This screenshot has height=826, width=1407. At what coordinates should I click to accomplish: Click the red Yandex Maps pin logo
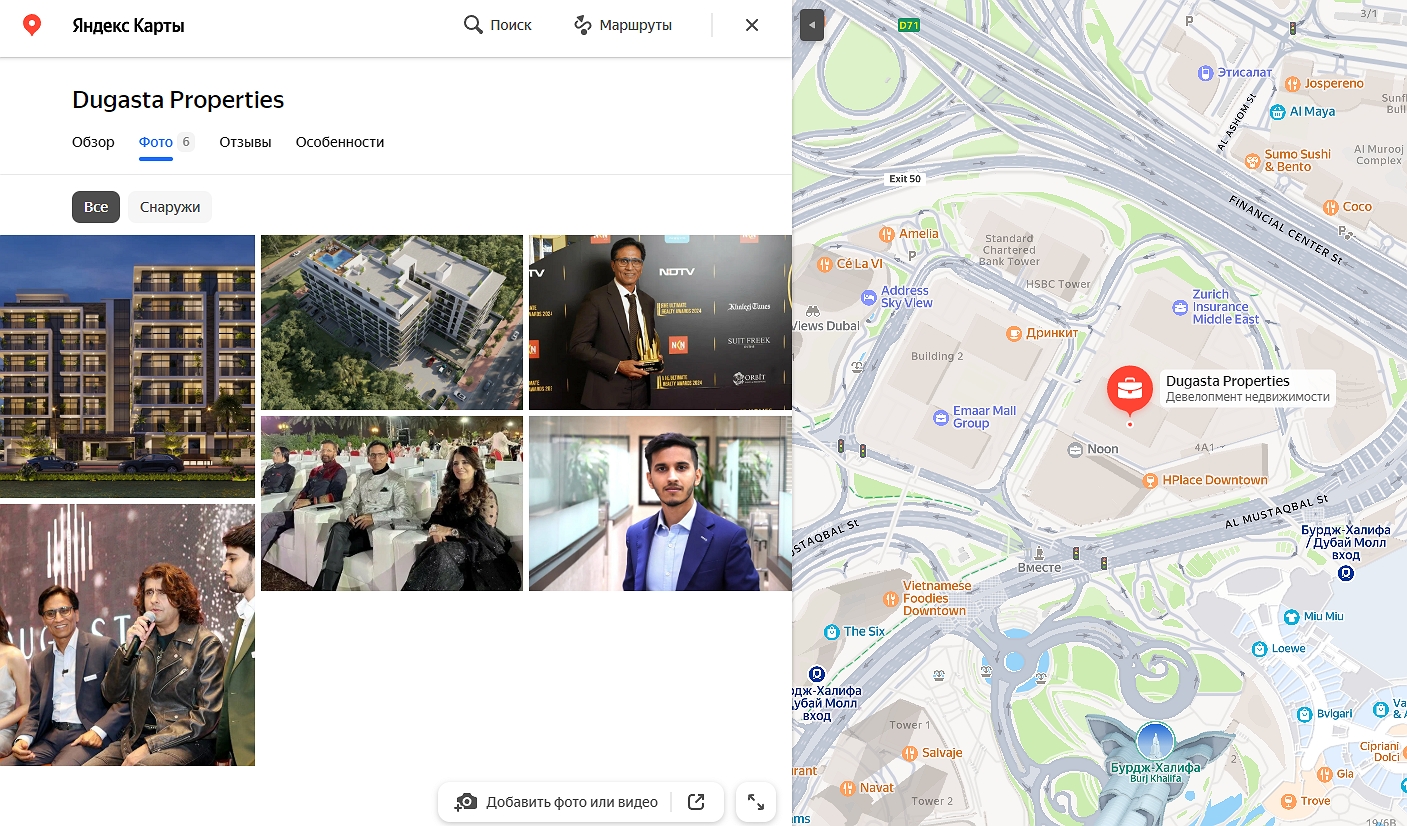click(31, 24)
